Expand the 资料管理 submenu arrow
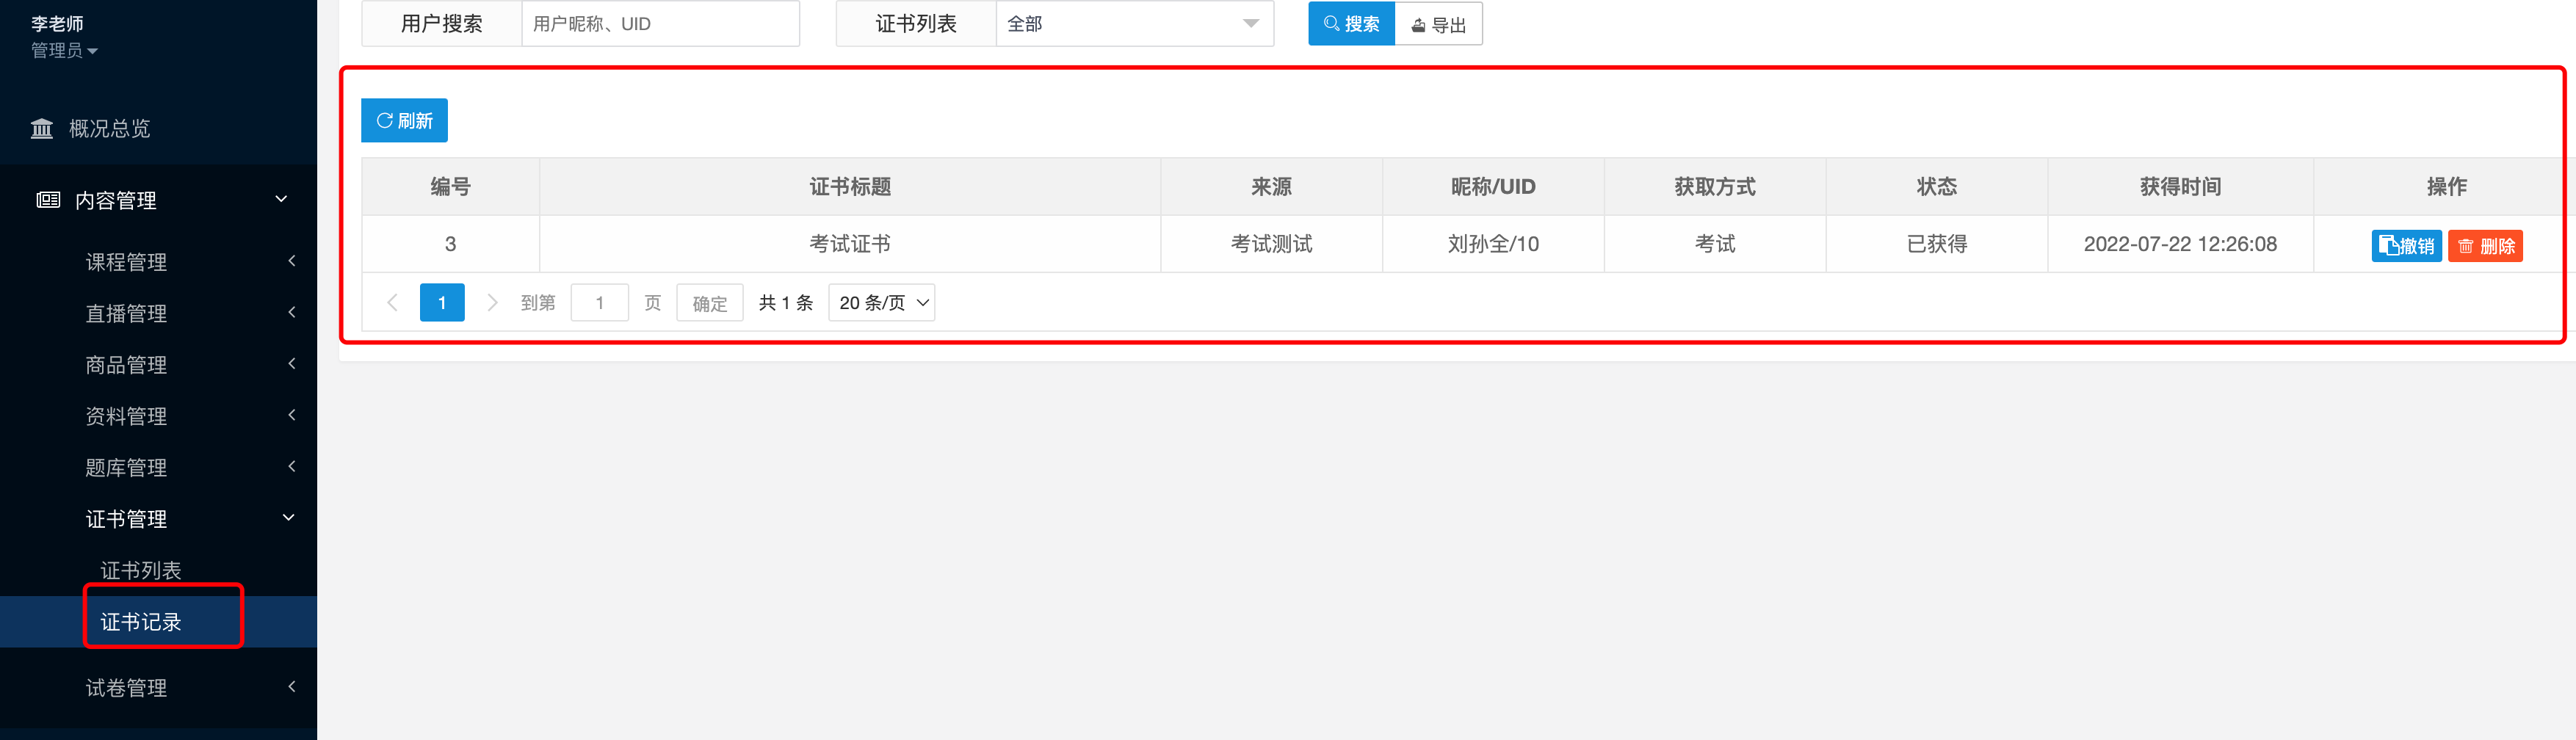 click(291, 415)
